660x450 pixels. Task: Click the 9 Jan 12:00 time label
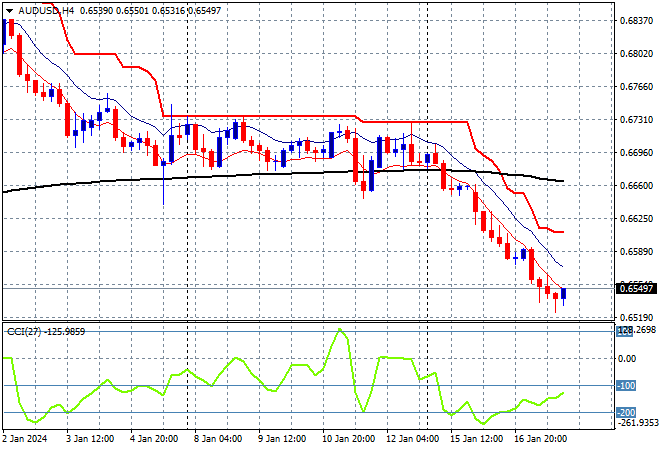click(x=282, y=439)
